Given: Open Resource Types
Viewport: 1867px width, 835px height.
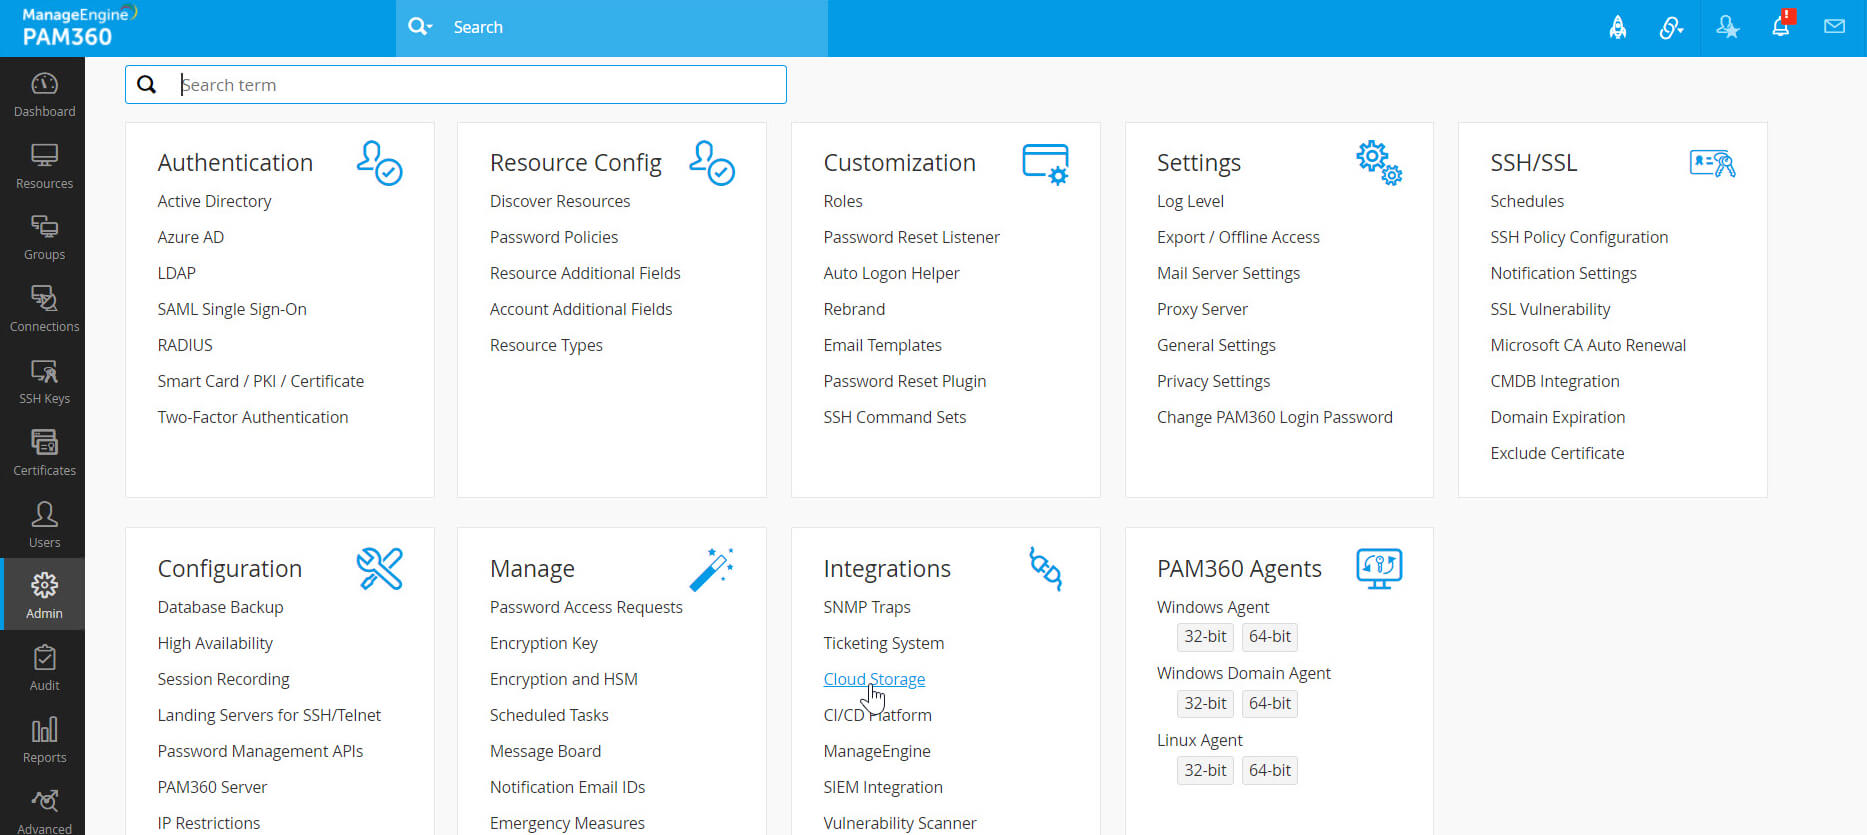Looking at the screenshot, I should (x=546, y=345).
